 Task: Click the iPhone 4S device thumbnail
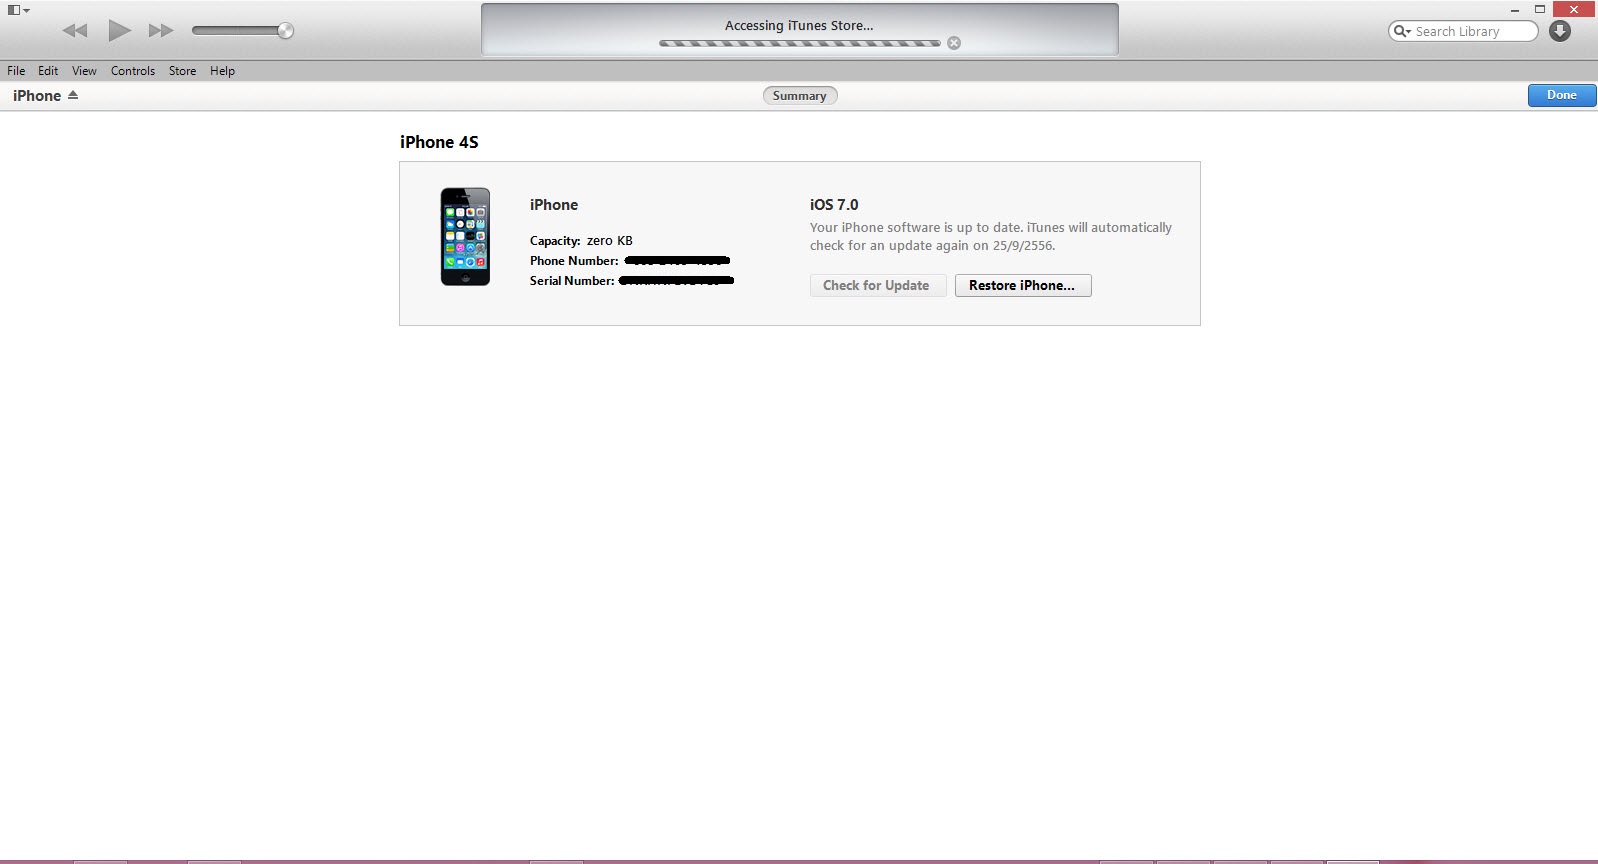click(x=465, y=237)
